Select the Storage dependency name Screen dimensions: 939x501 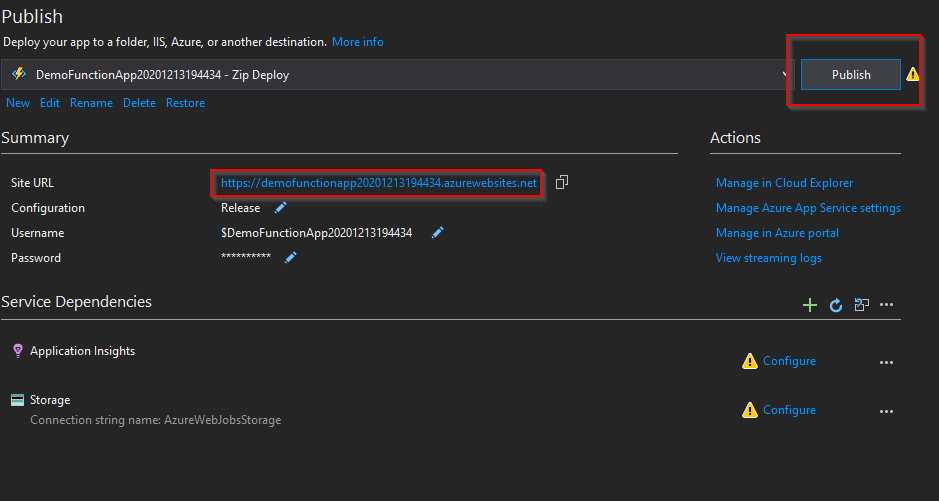click(50, 400)
